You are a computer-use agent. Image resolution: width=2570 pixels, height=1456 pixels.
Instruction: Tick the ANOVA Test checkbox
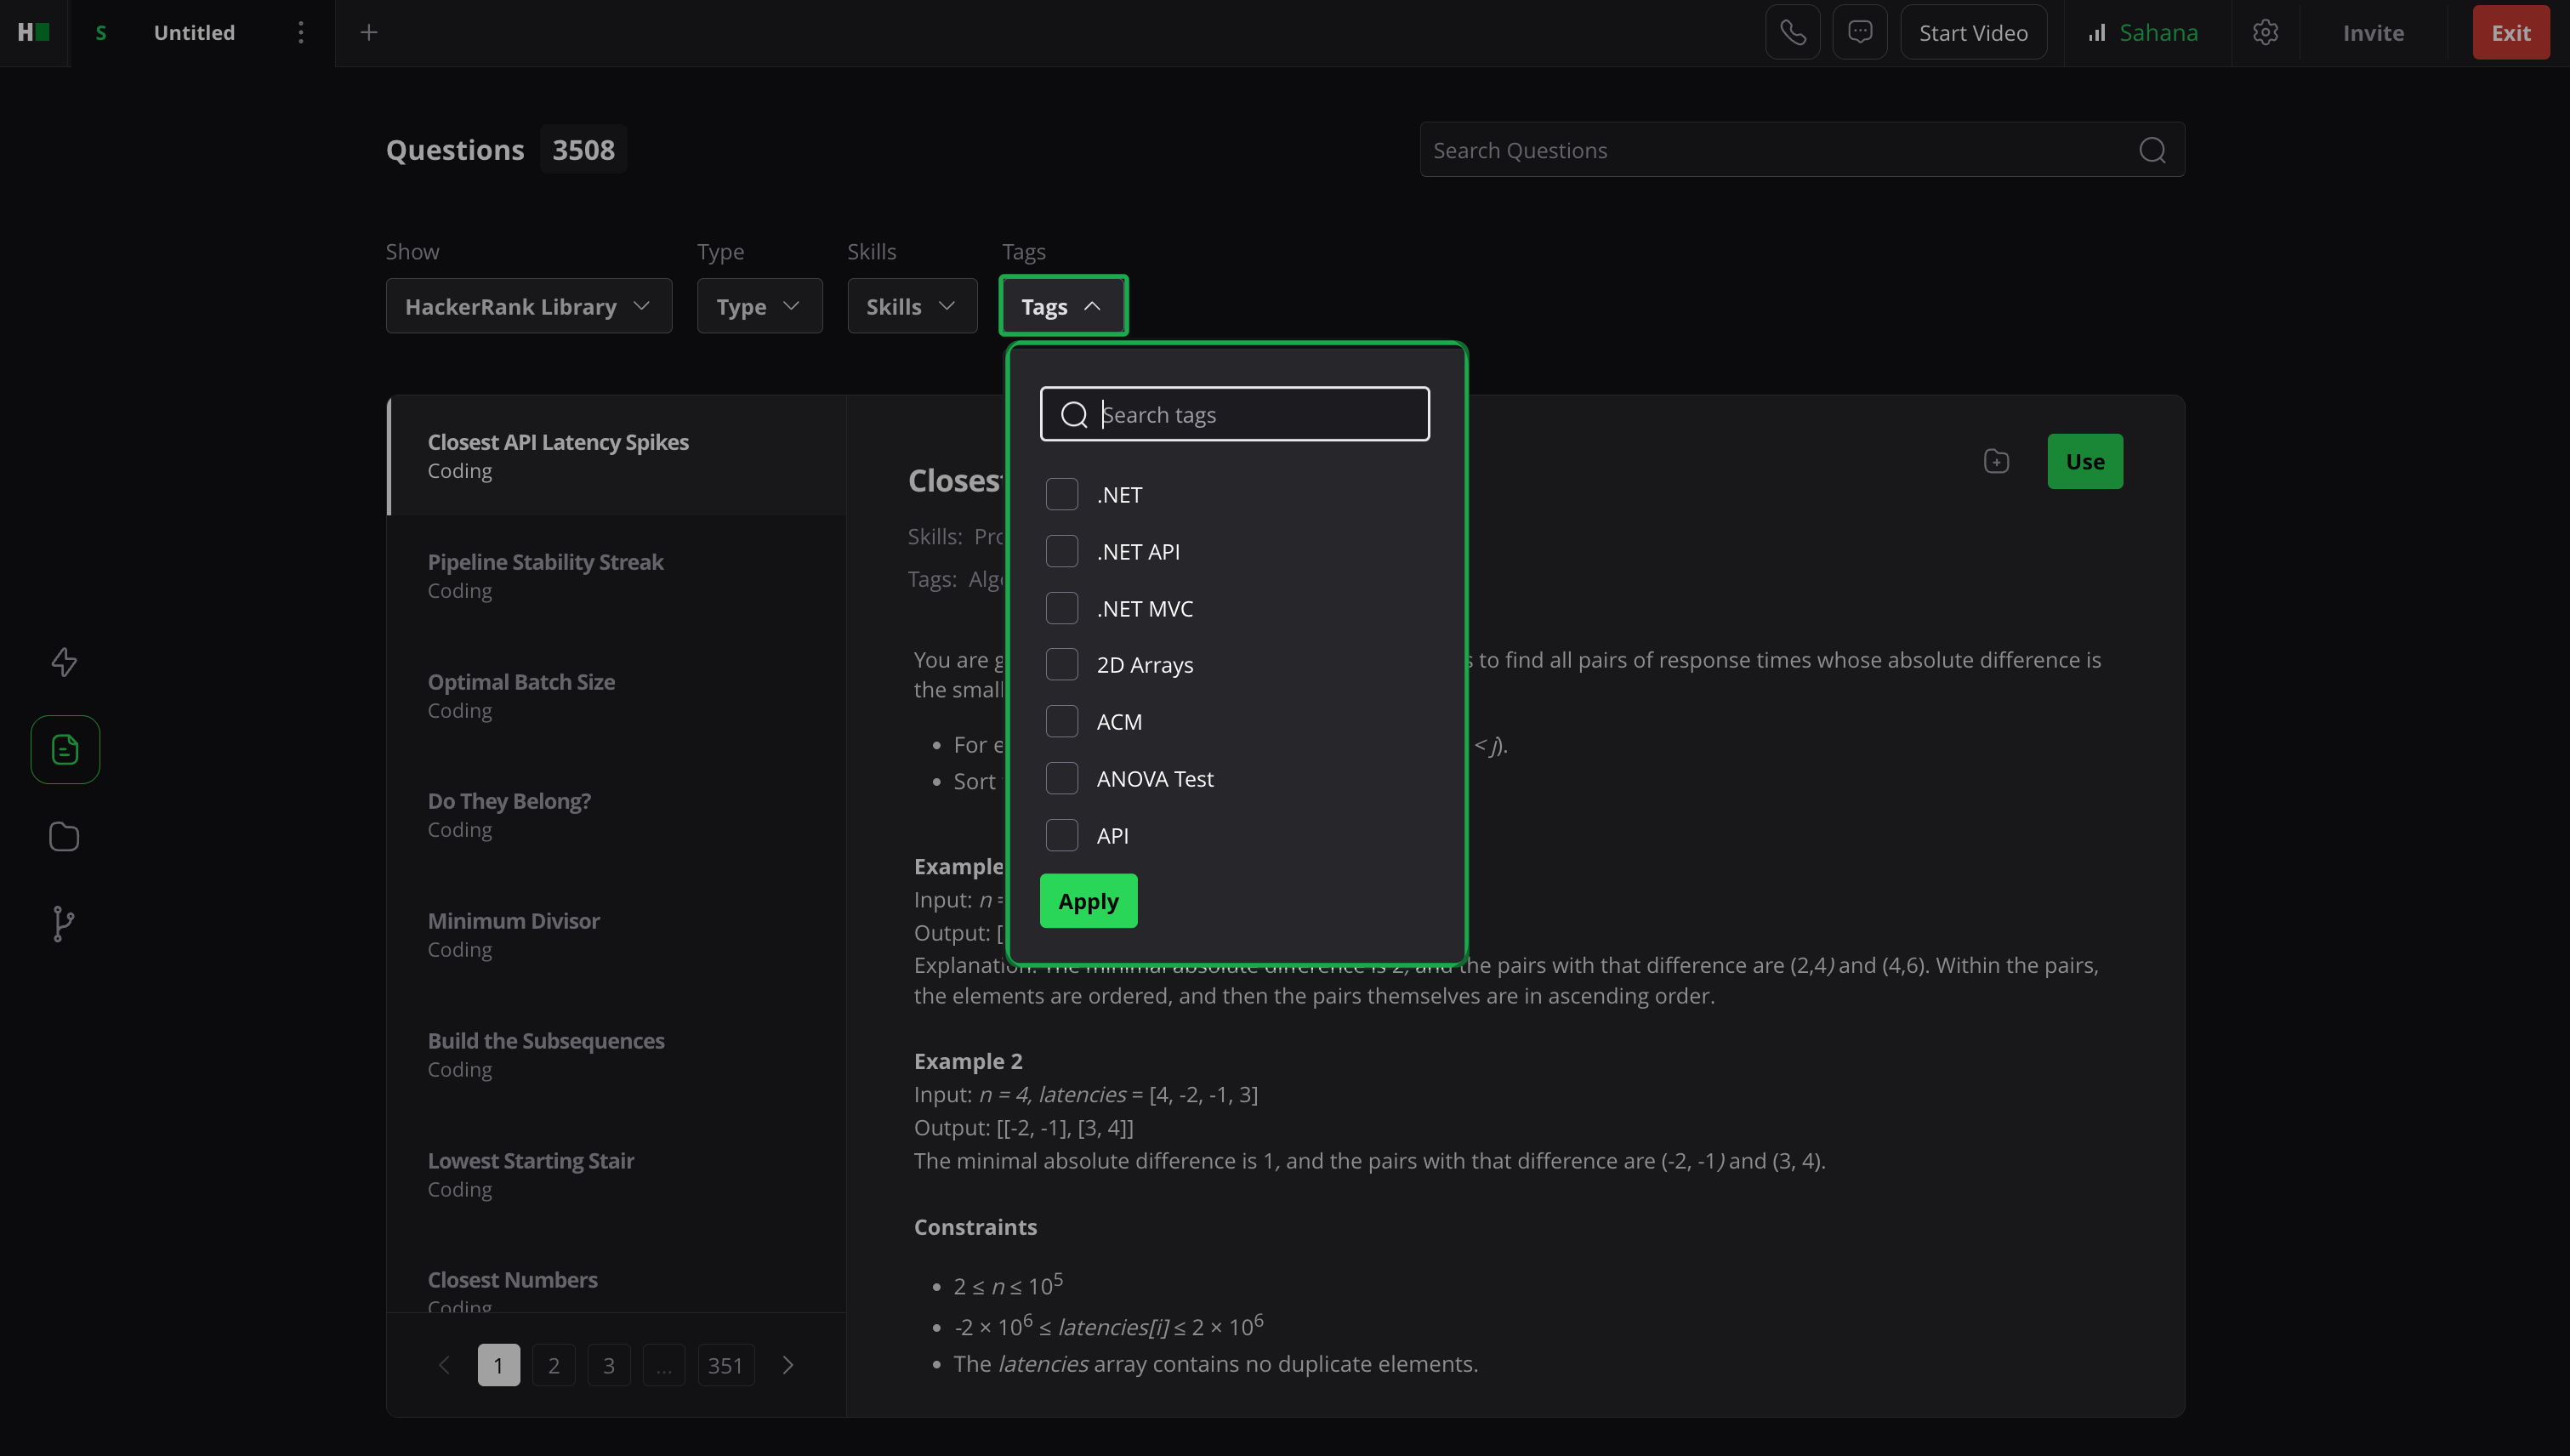pos(1061,778)
